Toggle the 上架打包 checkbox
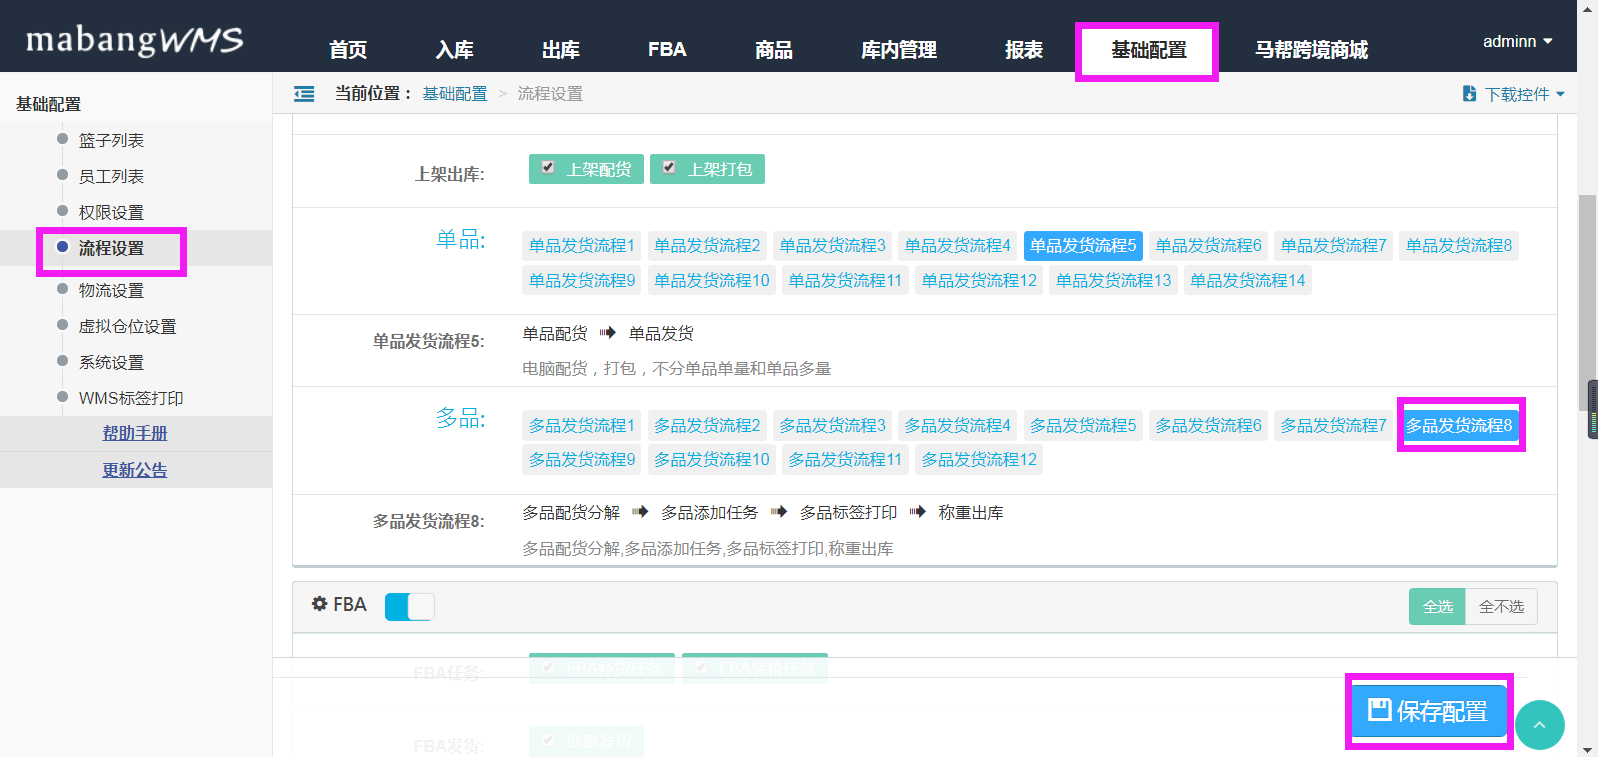The height and width of the screenshot is (757, 1598). [x=669, y=168]
